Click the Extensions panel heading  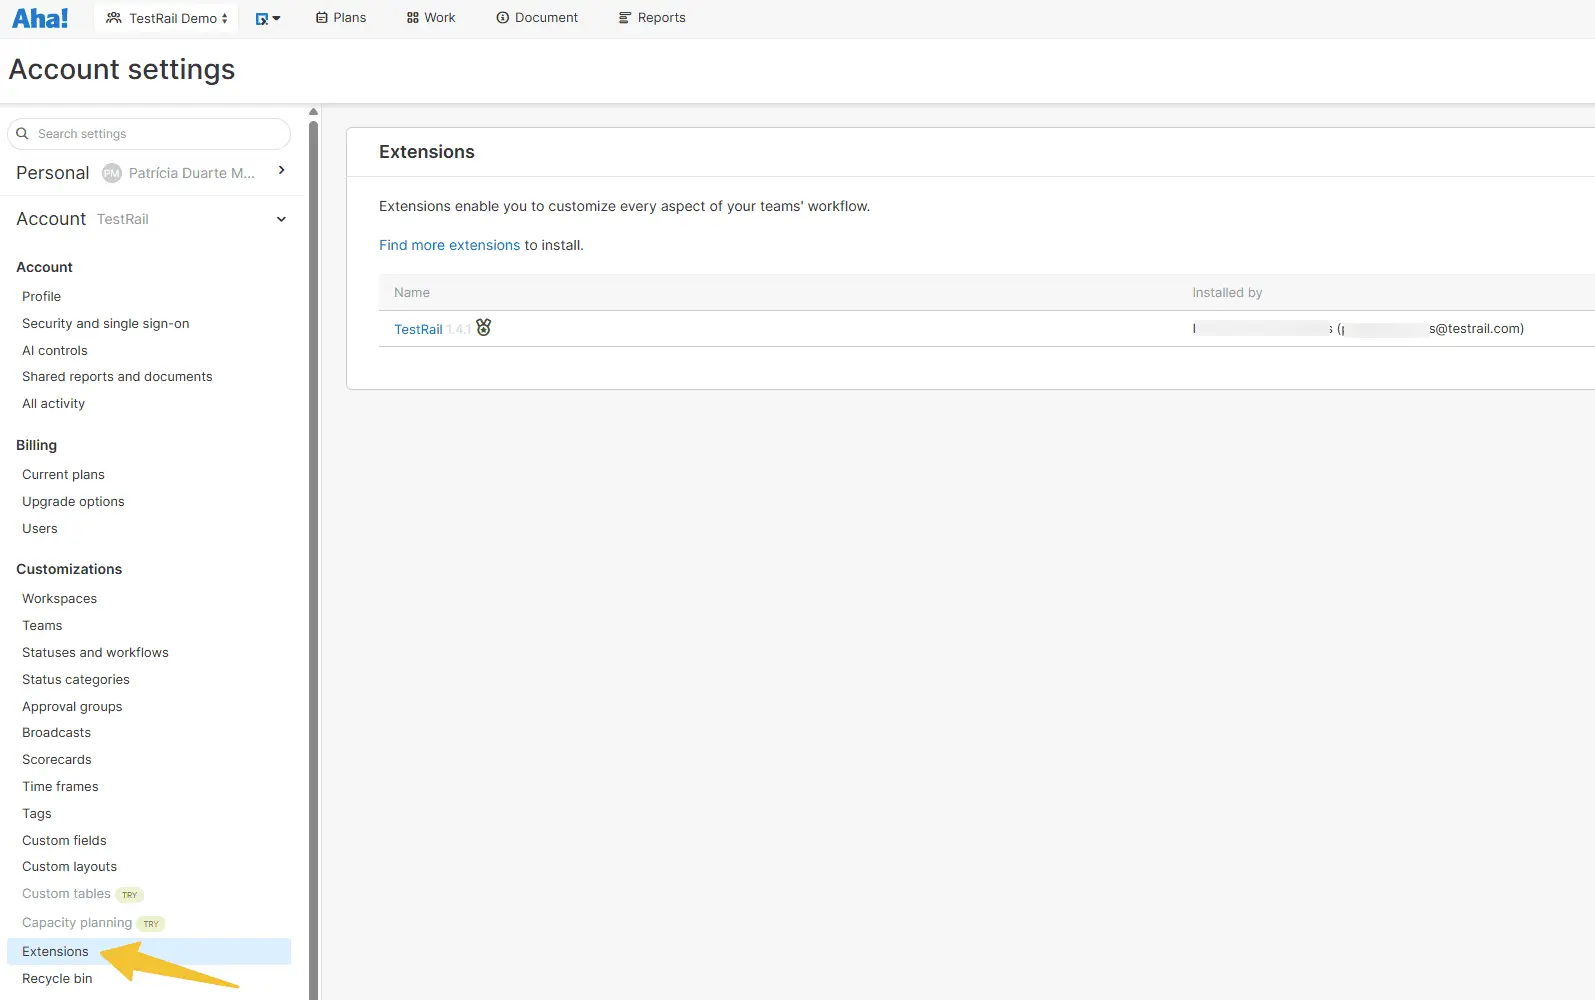click(x=427, y=152)
